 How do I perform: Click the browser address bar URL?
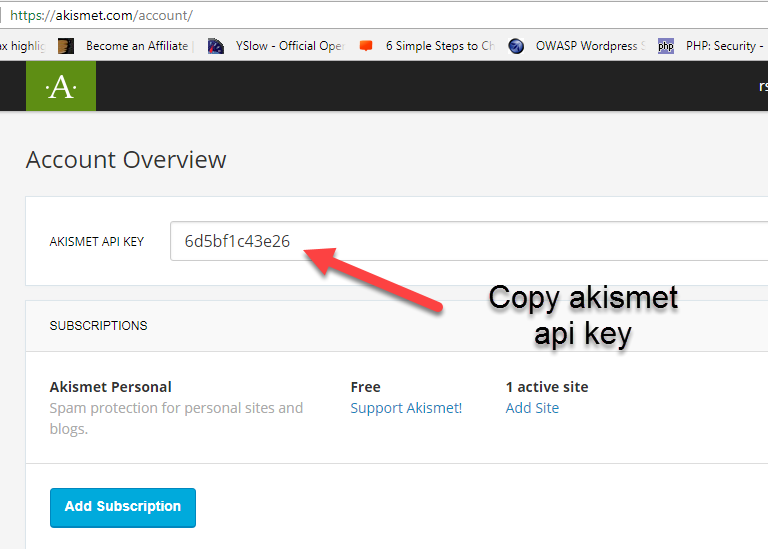101,16
